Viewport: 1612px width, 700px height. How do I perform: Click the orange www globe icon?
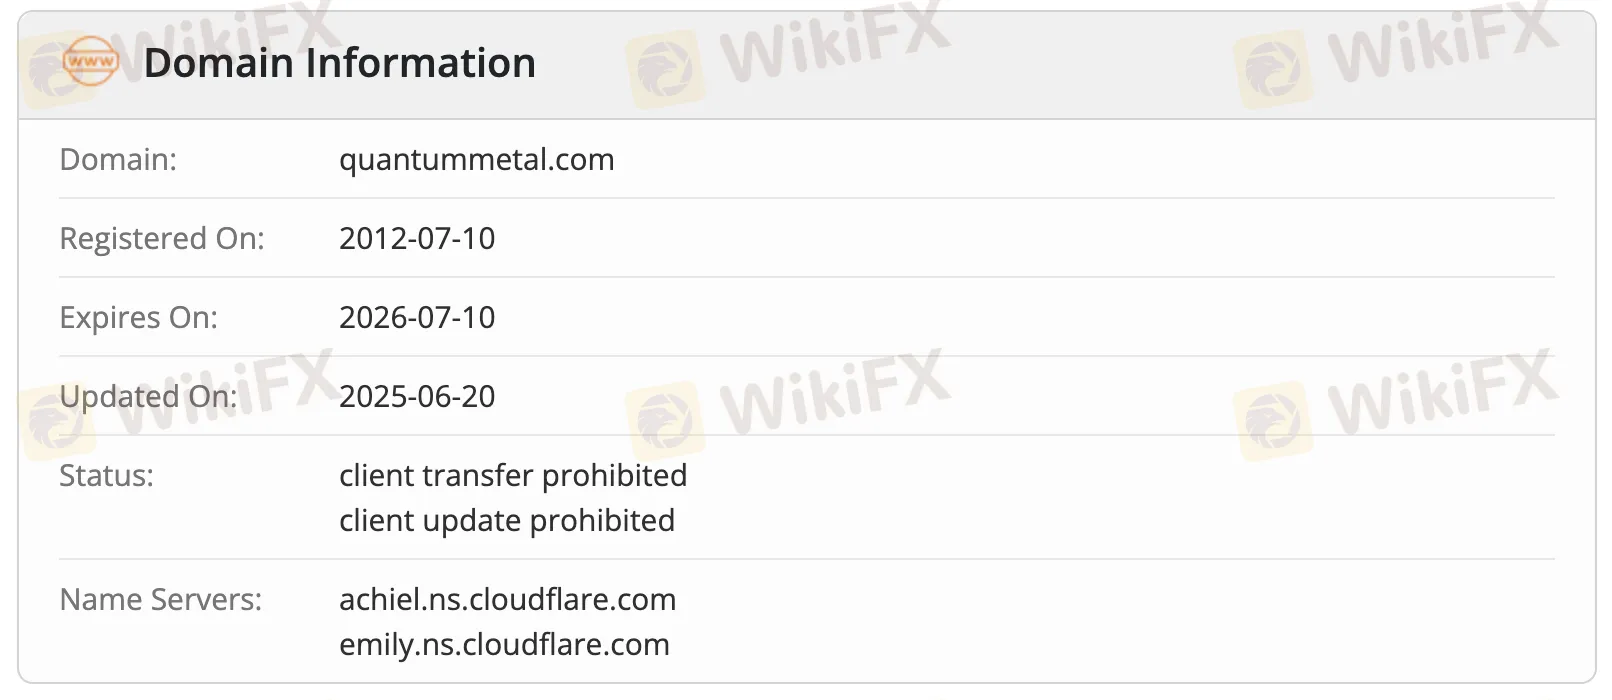90,62
